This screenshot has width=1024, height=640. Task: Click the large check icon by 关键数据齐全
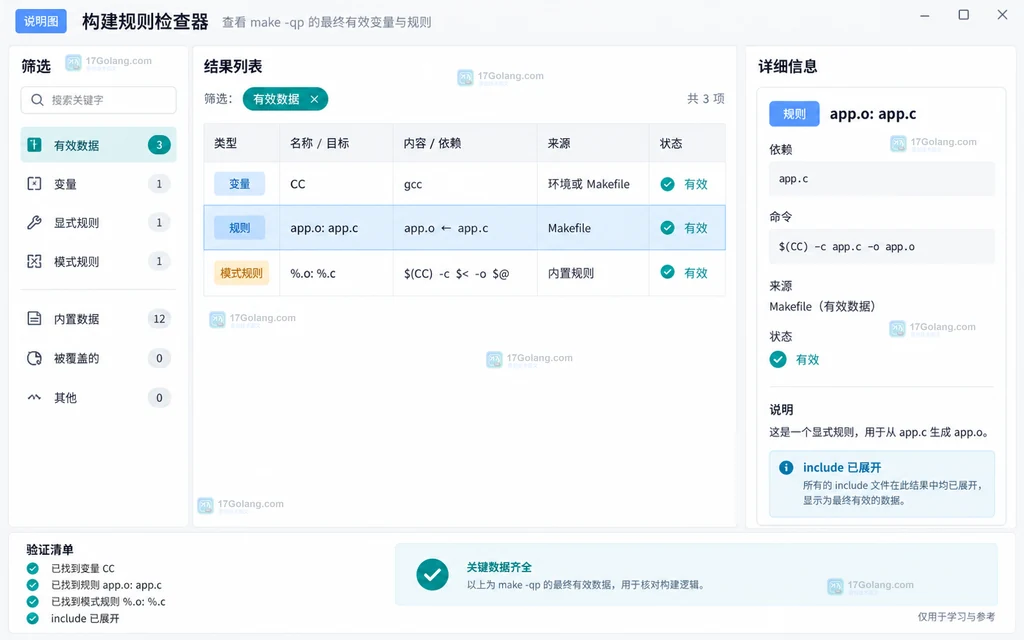click(x=432, y=575)
